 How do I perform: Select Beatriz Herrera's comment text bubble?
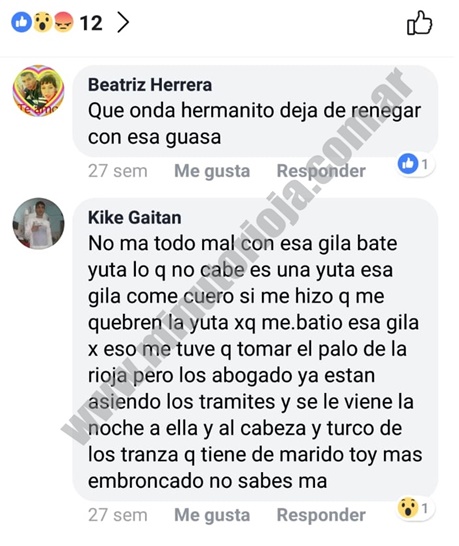click(255, 111)
